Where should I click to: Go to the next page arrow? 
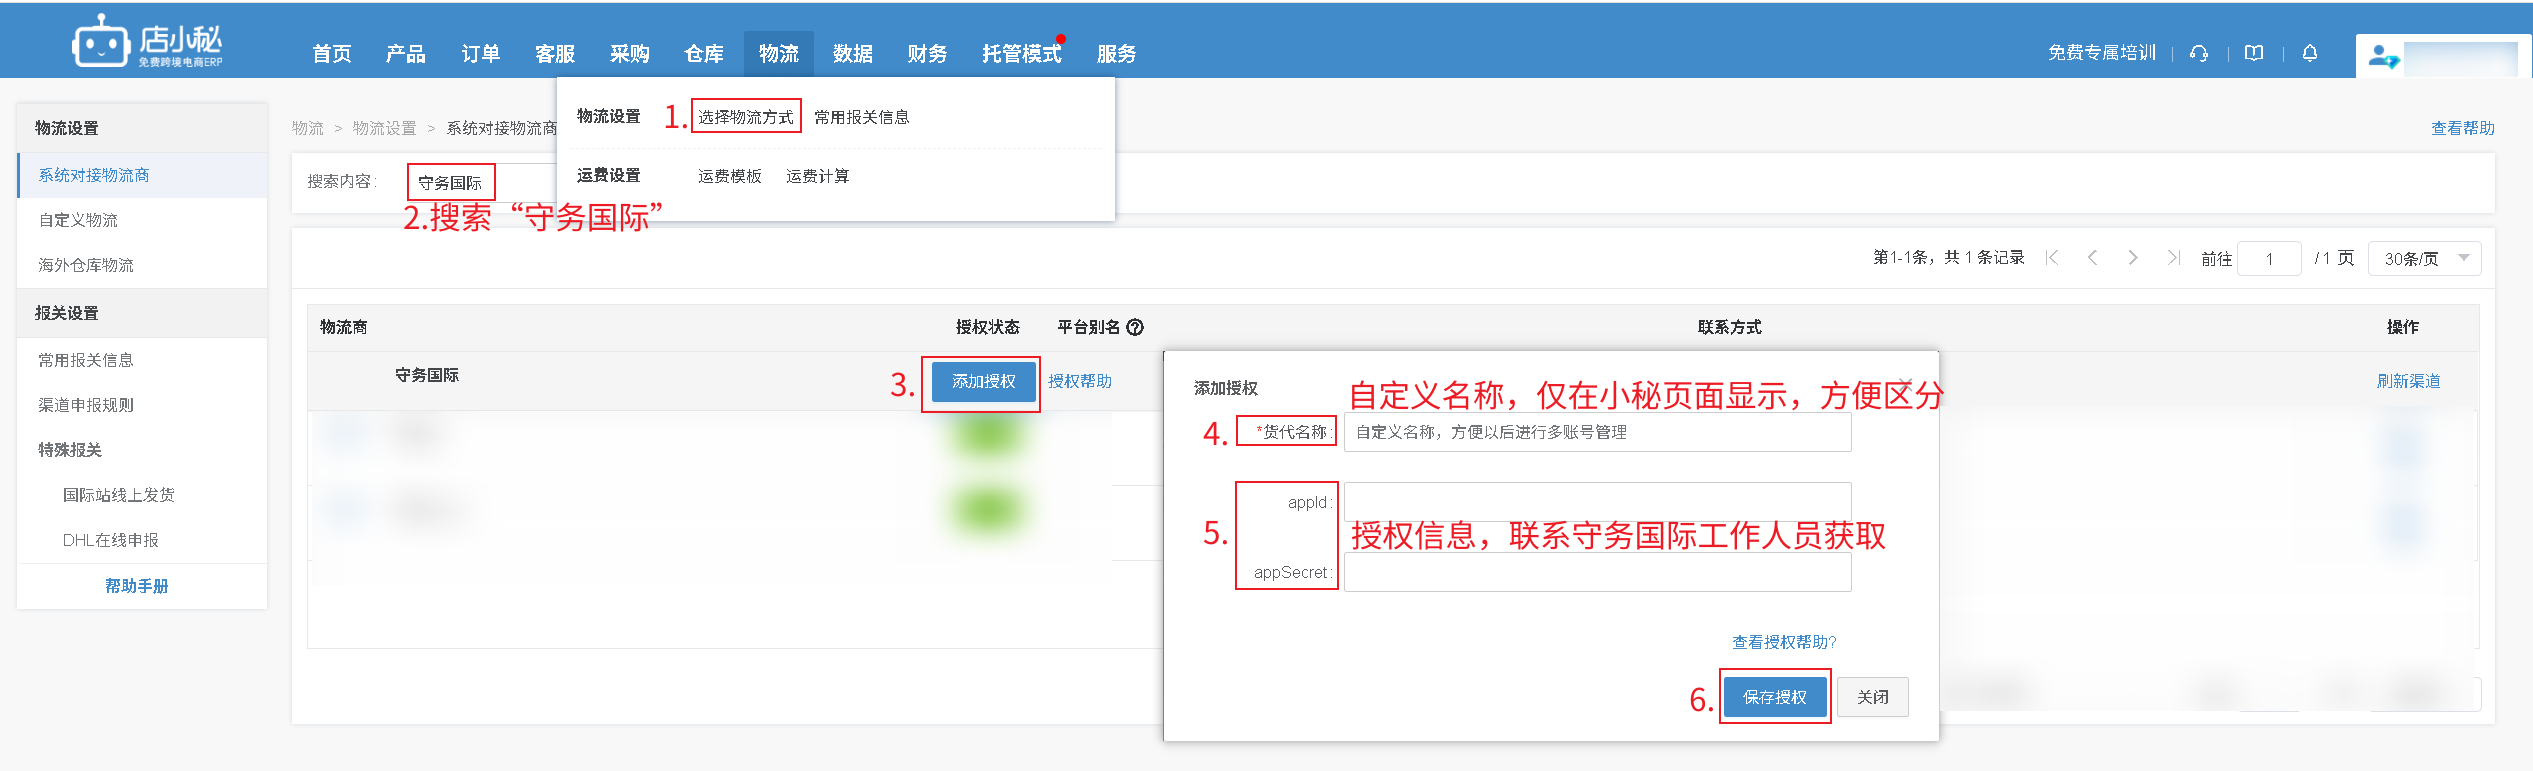click(x=2133, y=258)
